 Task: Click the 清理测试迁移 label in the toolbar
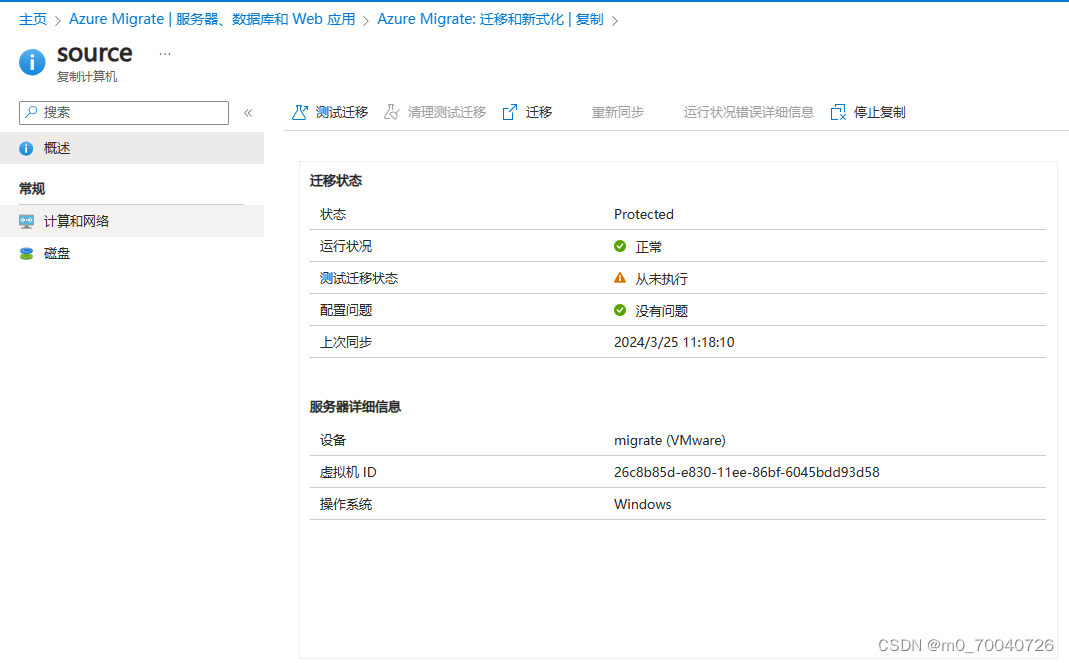447,113
